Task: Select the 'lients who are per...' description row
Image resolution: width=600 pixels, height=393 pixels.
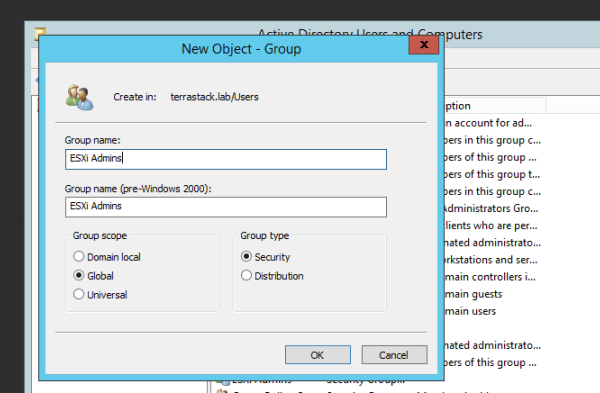Action: point(491,226)
